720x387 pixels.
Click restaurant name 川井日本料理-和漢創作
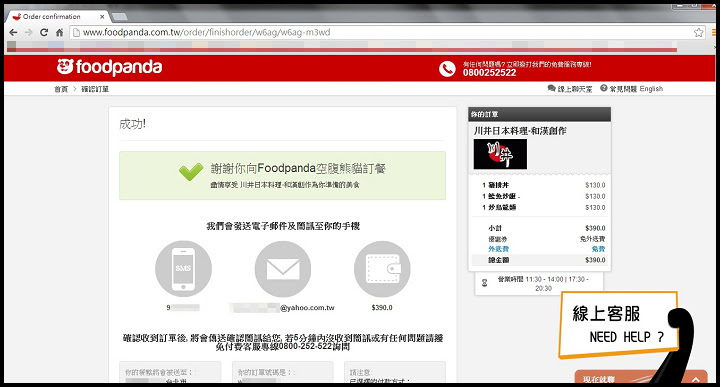point(520,131)
